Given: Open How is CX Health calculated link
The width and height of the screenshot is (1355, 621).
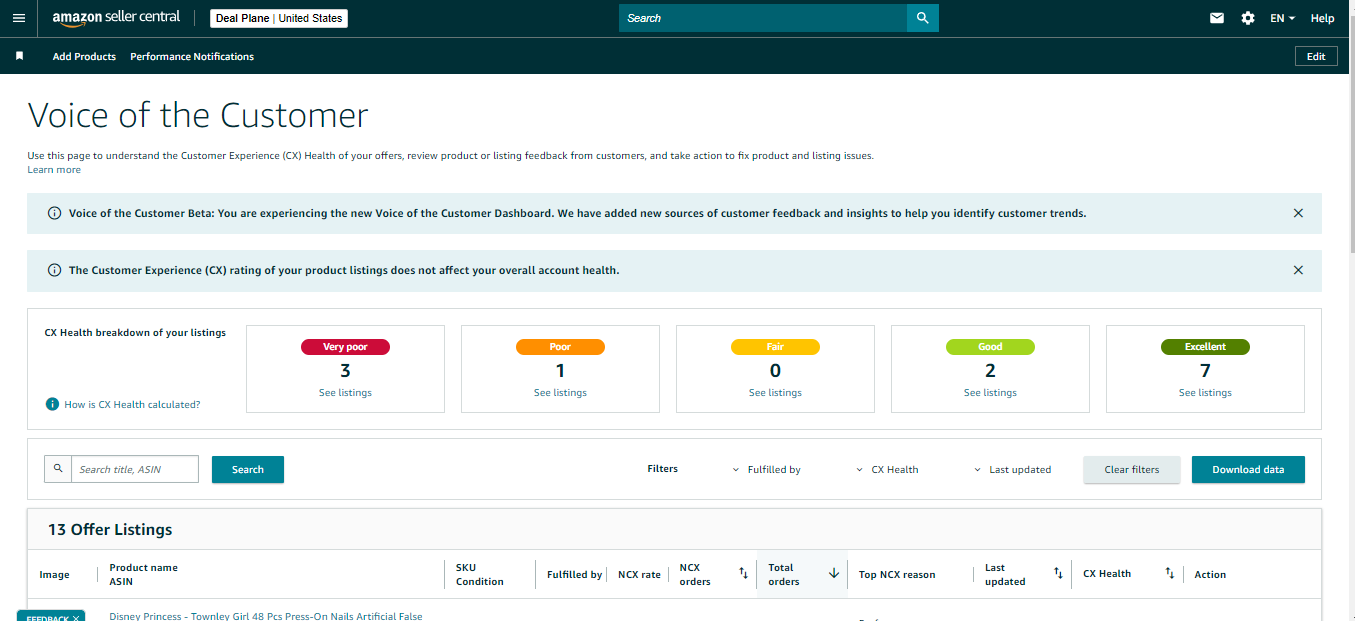Looking at the screenshot, I should (x=132, y=404).
